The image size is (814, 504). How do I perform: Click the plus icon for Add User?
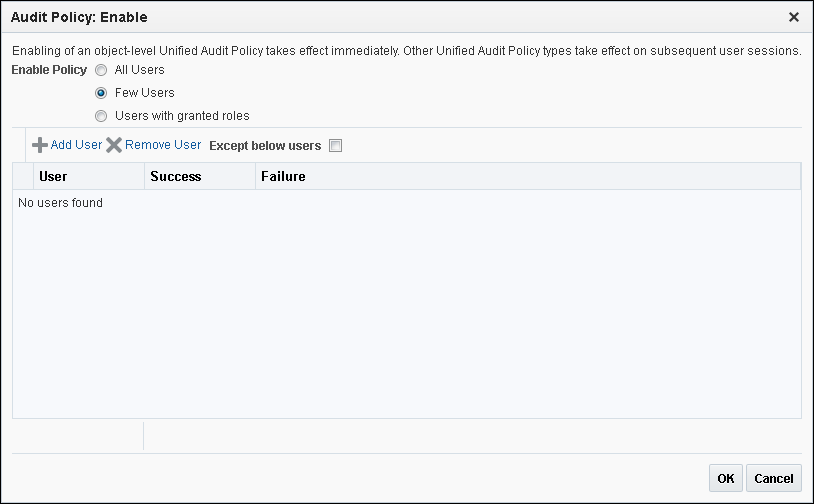[x=40, y=145]
